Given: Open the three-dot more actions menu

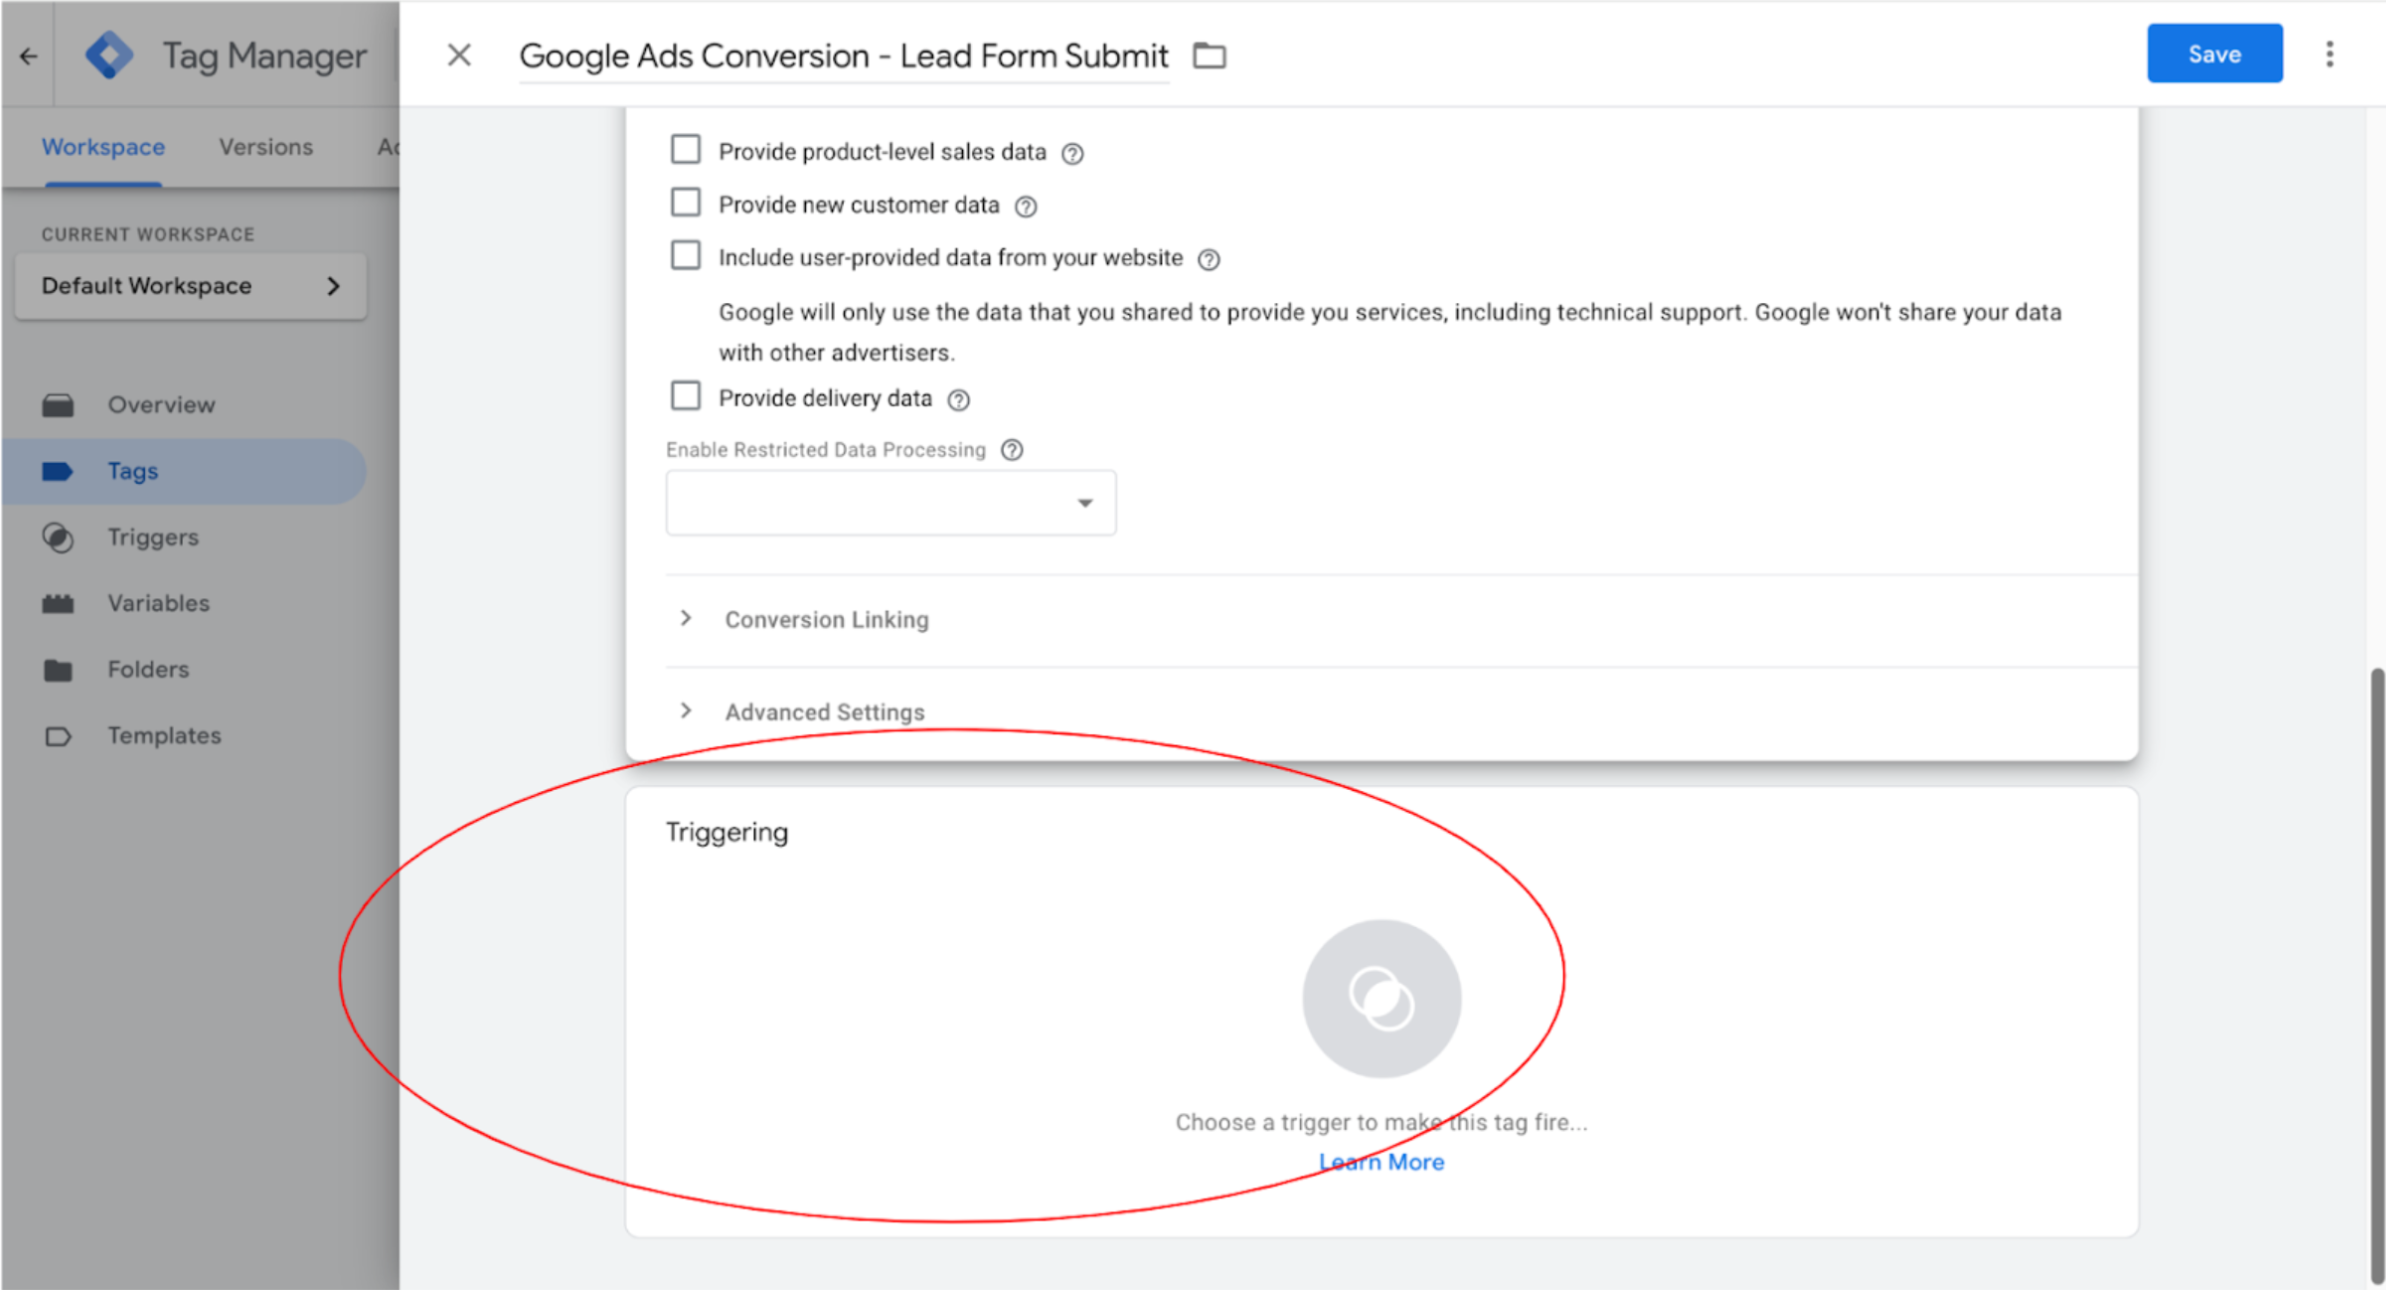Looking at the screenshot, I should tap(2329, 54).
